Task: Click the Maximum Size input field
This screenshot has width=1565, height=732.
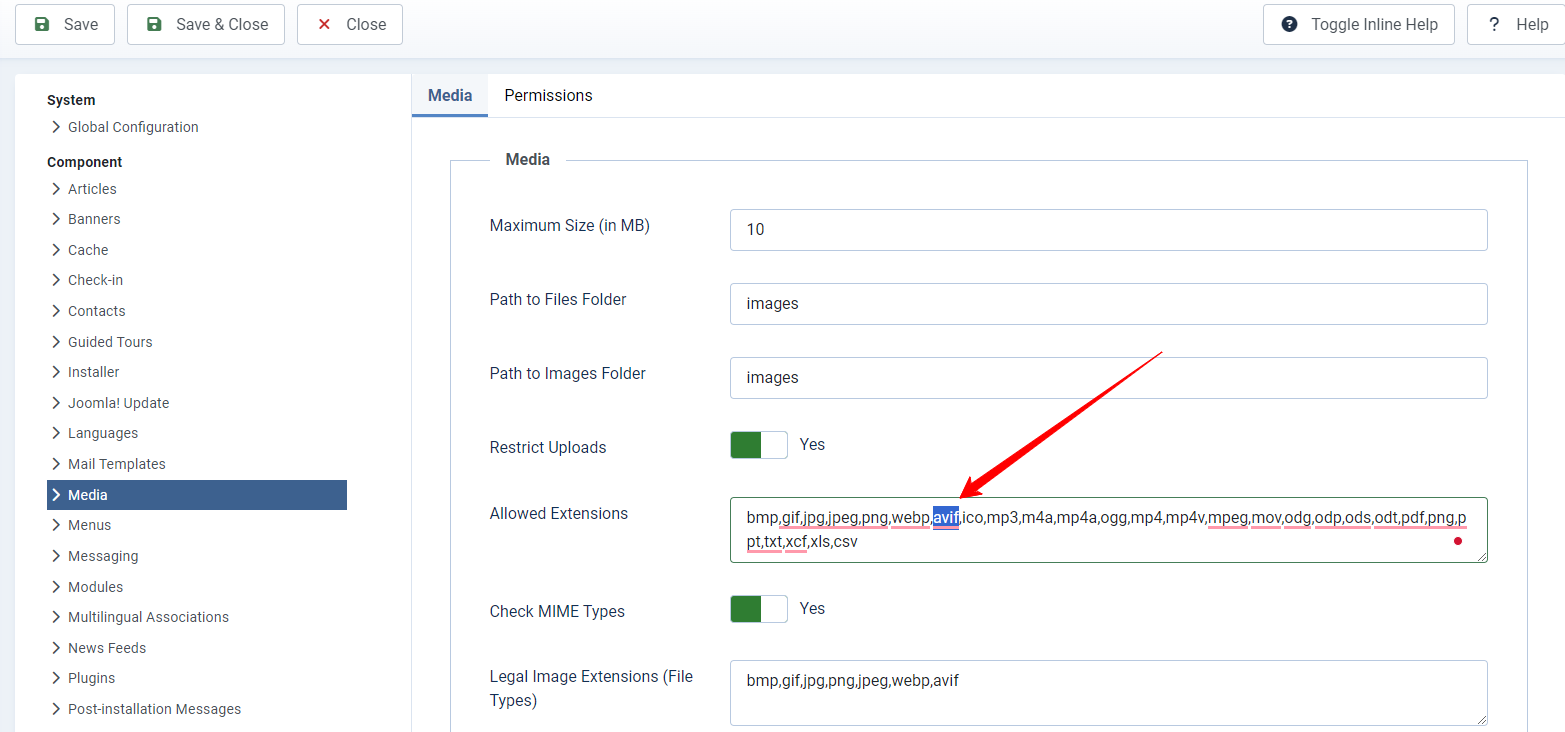Action: (x=1108, y=229)
